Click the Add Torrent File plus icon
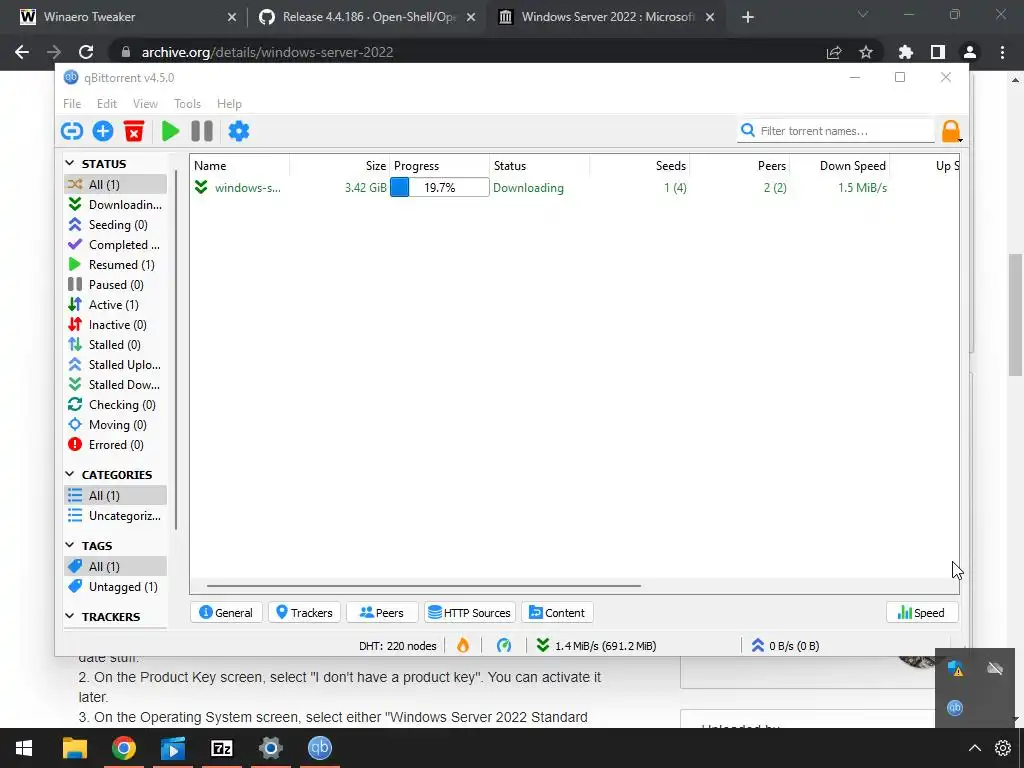This screenshot has height=768, width=1024. (103, 131)
